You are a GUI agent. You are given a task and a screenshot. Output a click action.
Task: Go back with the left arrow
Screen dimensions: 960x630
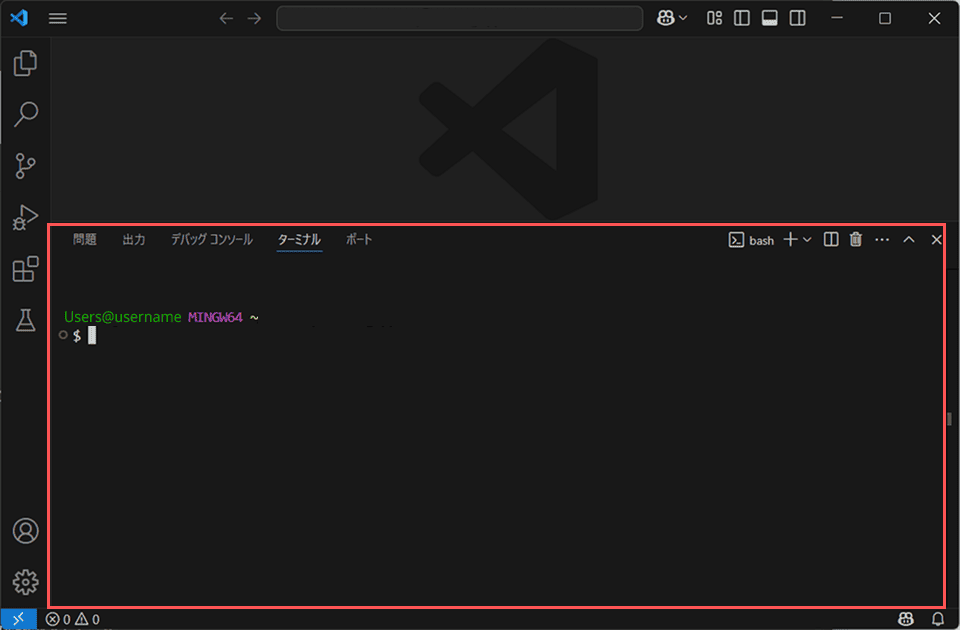click(x=226, y=18)
